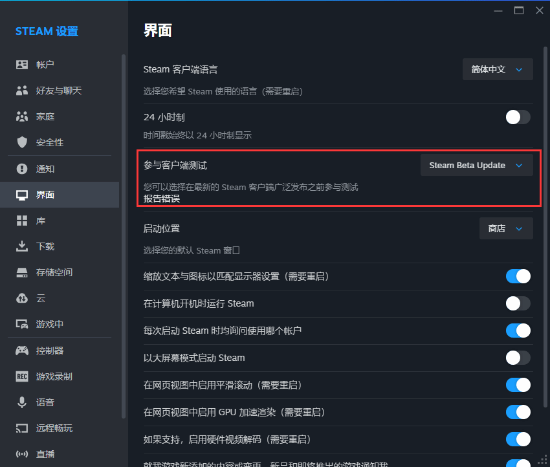
Task: Turn on 以大屏幕模式启动 Steam toggle
Action: click(518, 358)
